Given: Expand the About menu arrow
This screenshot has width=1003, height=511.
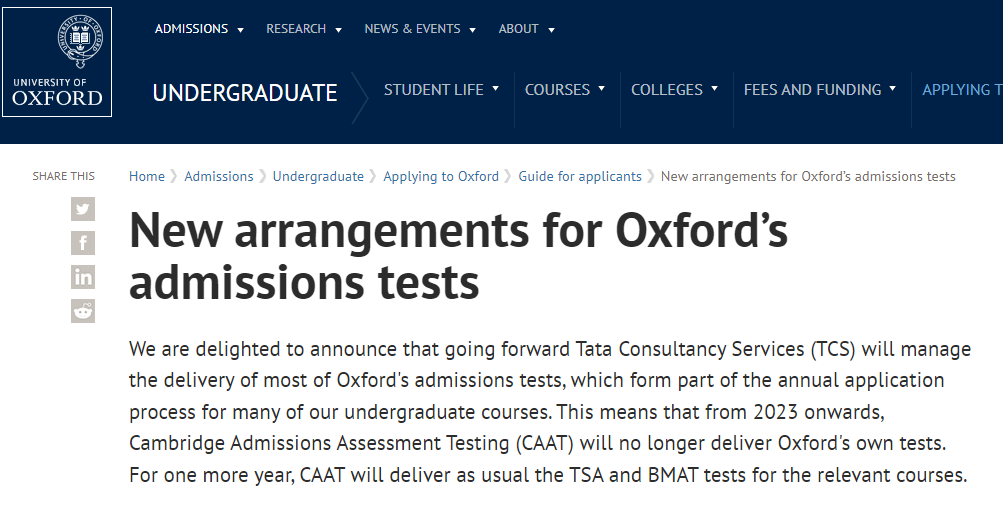Looking at the screenshot, I should pos(551,30).
